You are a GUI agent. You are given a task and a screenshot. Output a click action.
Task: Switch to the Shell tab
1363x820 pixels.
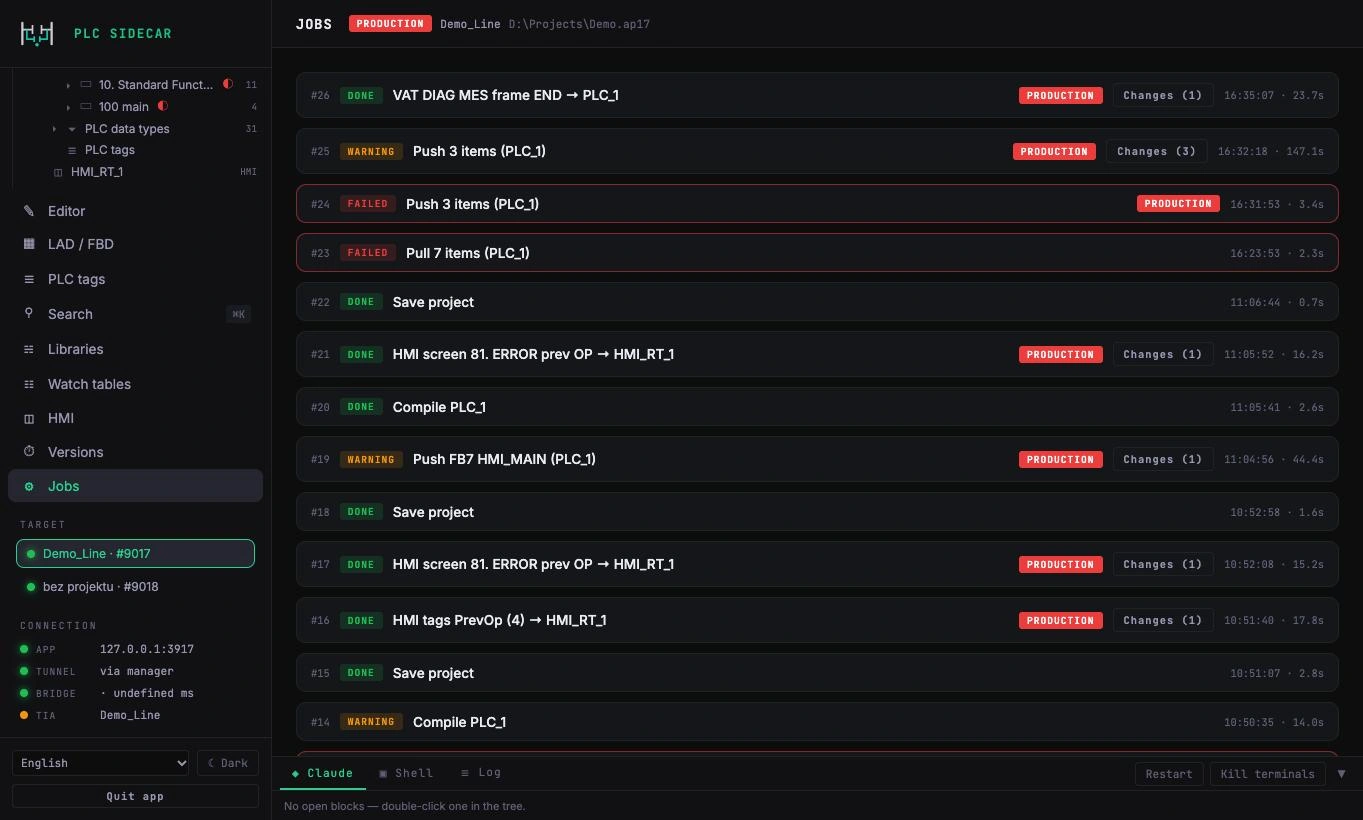pyautogui.click(x=406, y=772)
